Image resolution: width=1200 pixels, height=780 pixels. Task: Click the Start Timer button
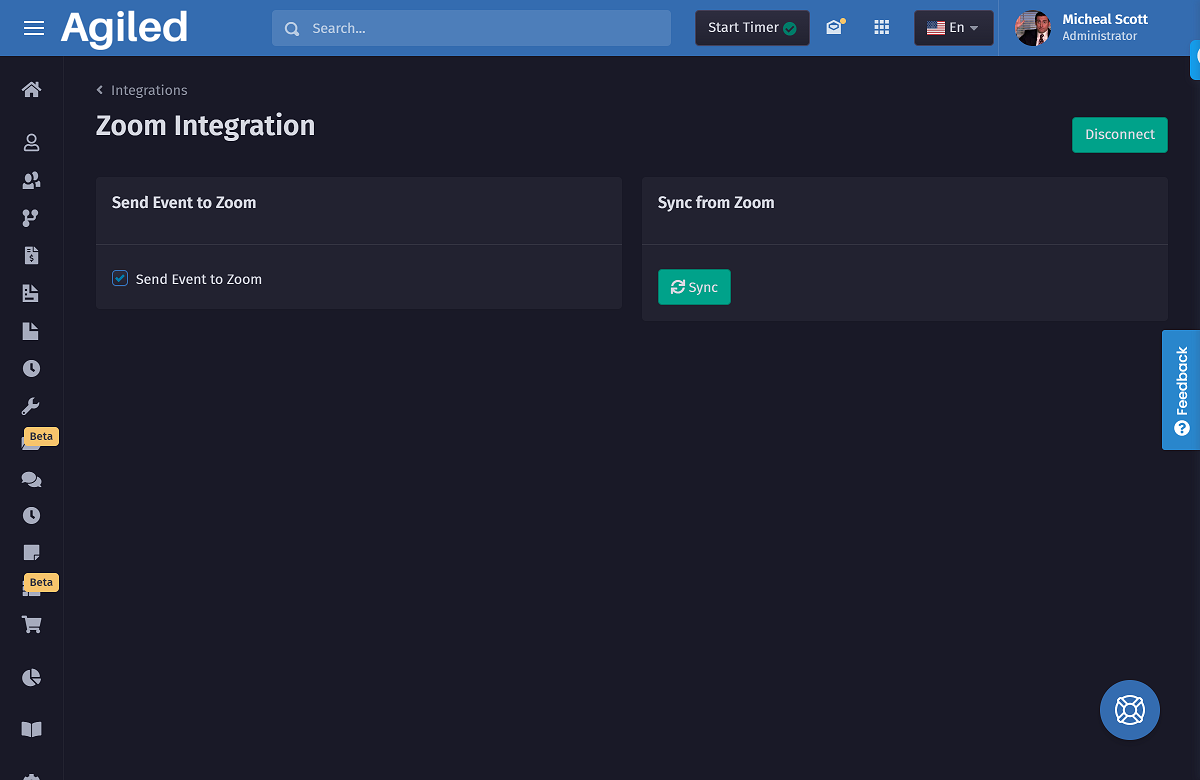(752, 28)
